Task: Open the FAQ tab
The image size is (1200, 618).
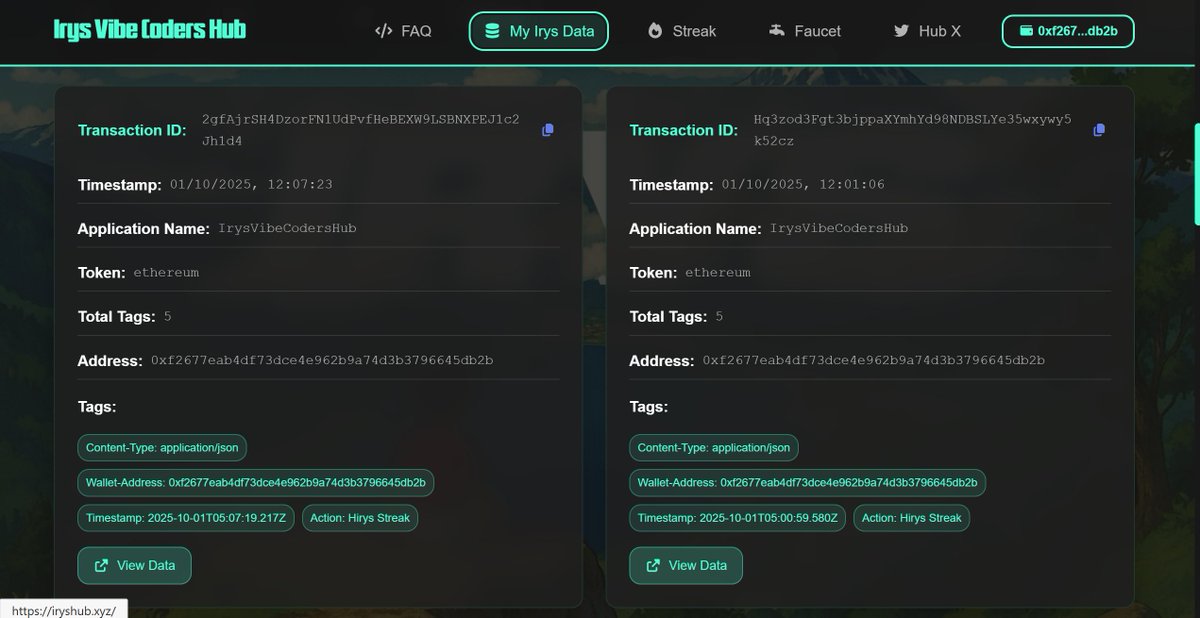Action: (403, 31)
